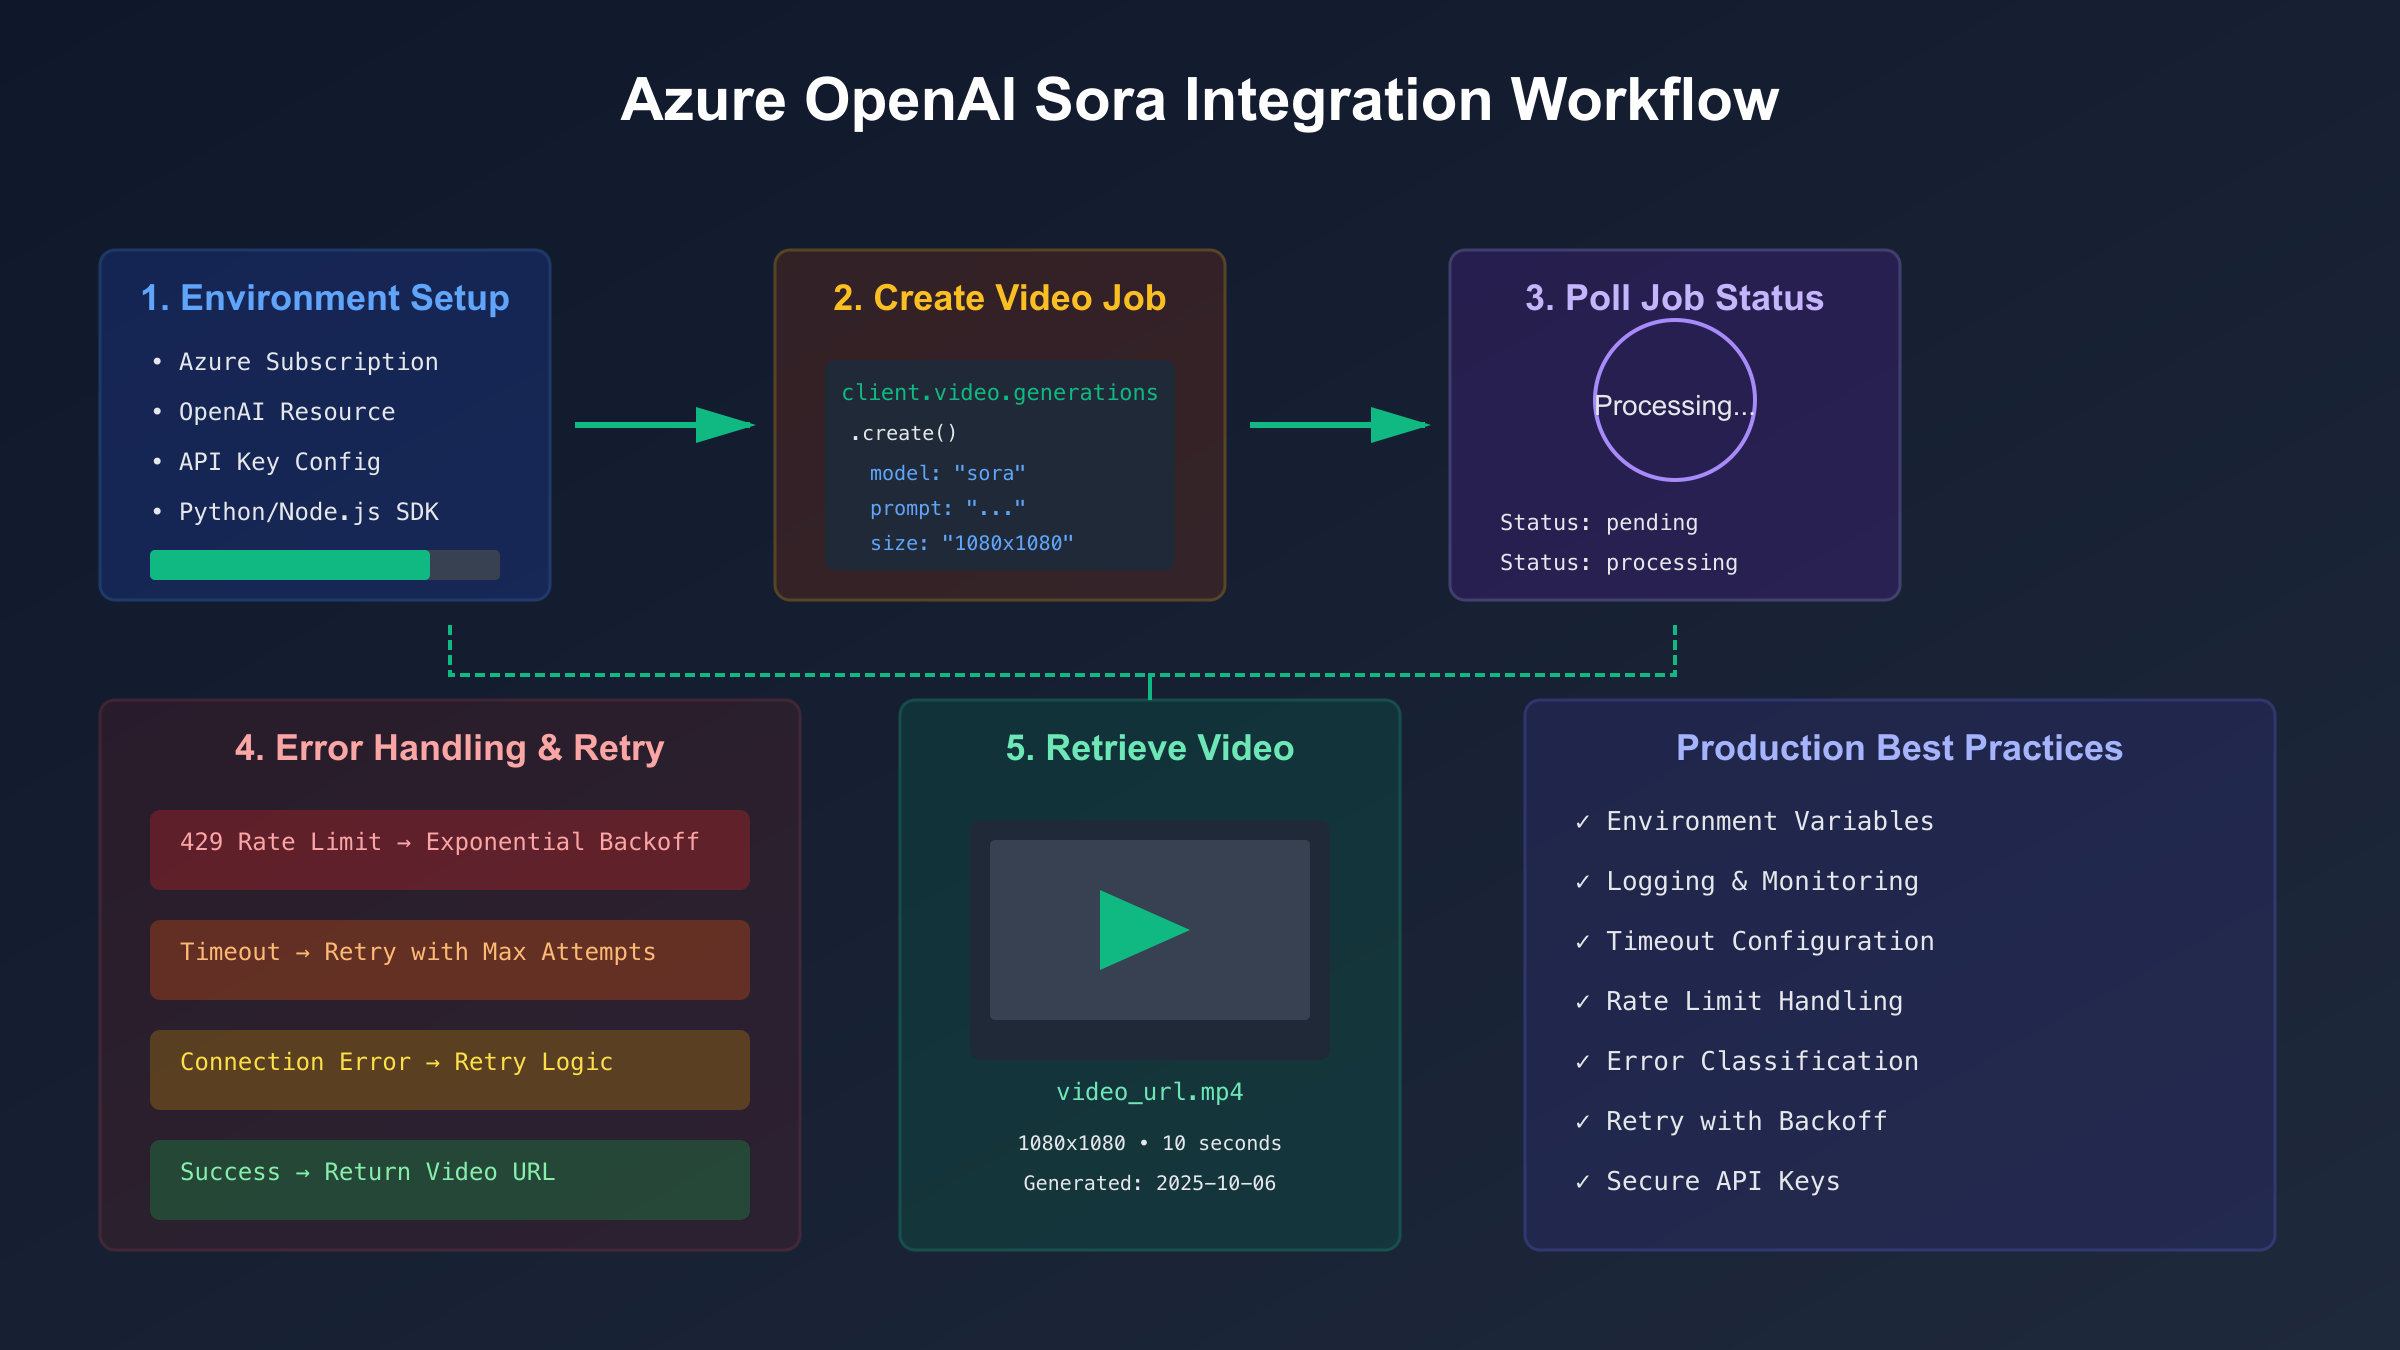Click the Production Best Practices heading
This screenshot has width=2400, height=1350.
(x=1899, y=748)
